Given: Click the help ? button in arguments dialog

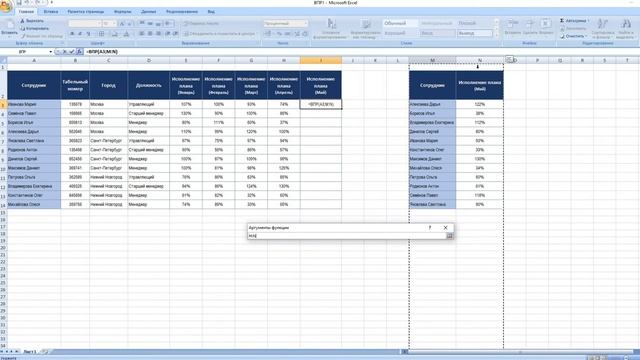Looking at the screenshot, I should pyautogui.click(x=430, y=228).
